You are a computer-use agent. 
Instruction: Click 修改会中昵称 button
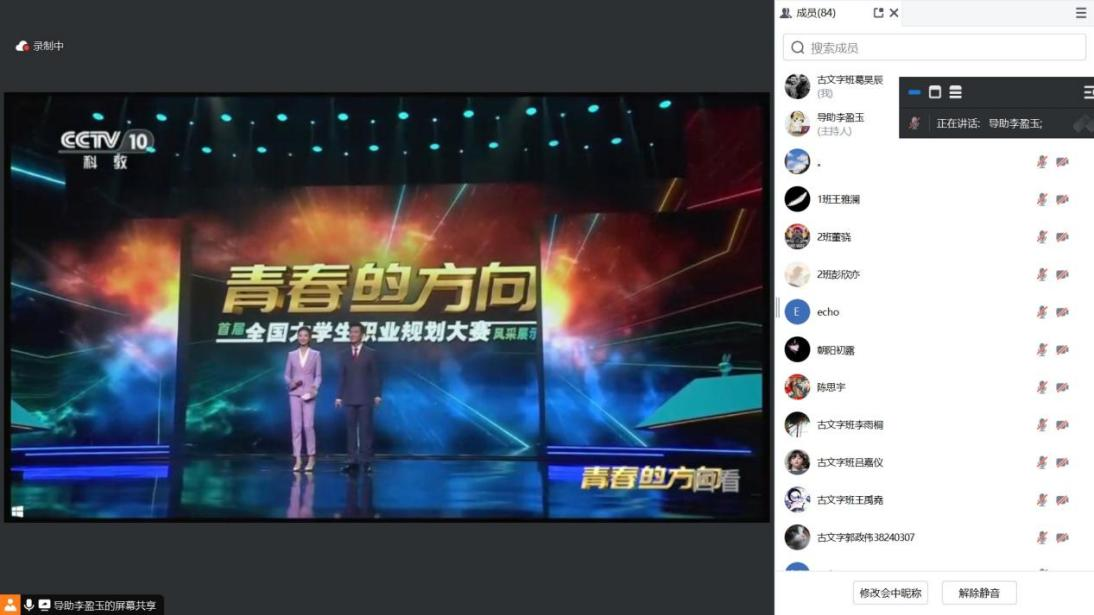click(890, 593)
